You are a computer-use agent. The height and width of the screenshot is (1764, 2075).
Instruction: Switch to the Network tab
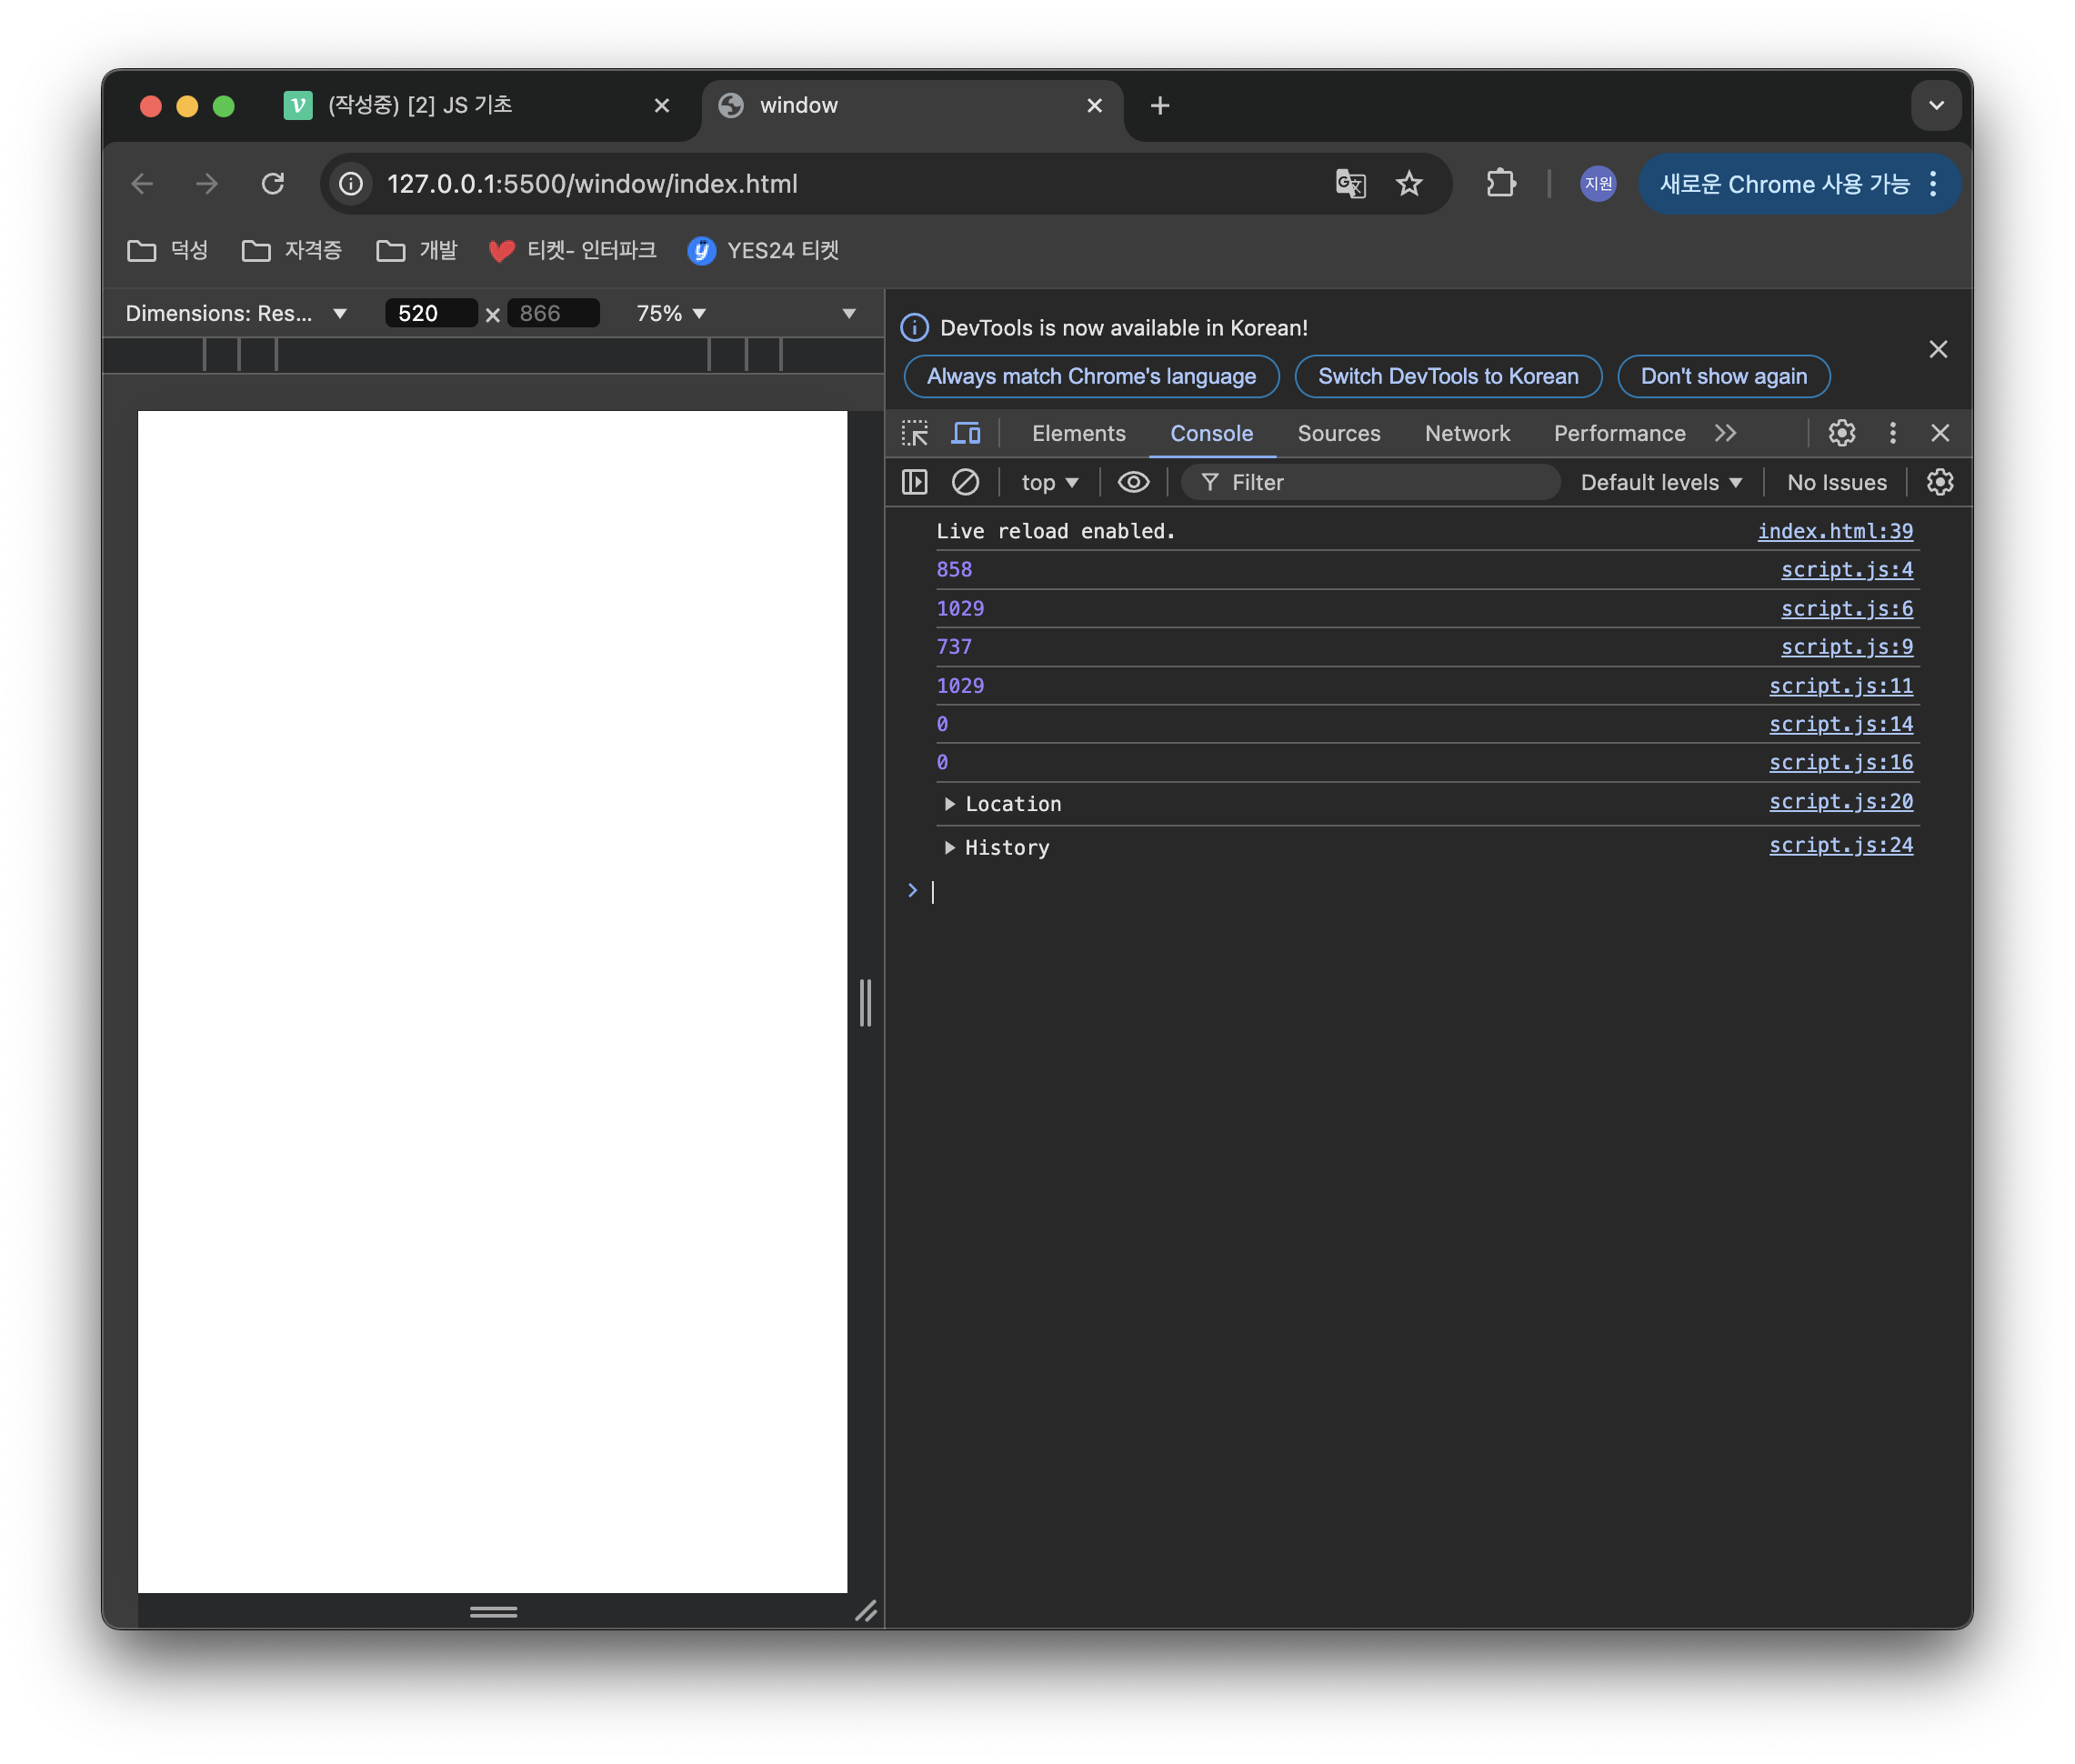(1466, 433)
